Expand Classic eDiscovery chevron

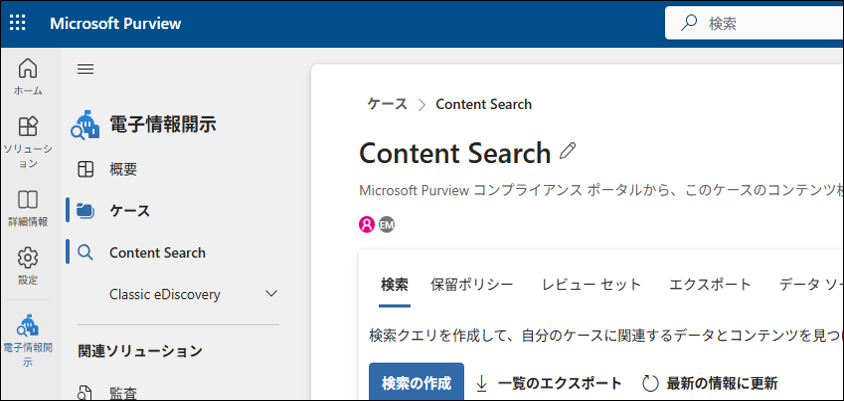(272, 294)
